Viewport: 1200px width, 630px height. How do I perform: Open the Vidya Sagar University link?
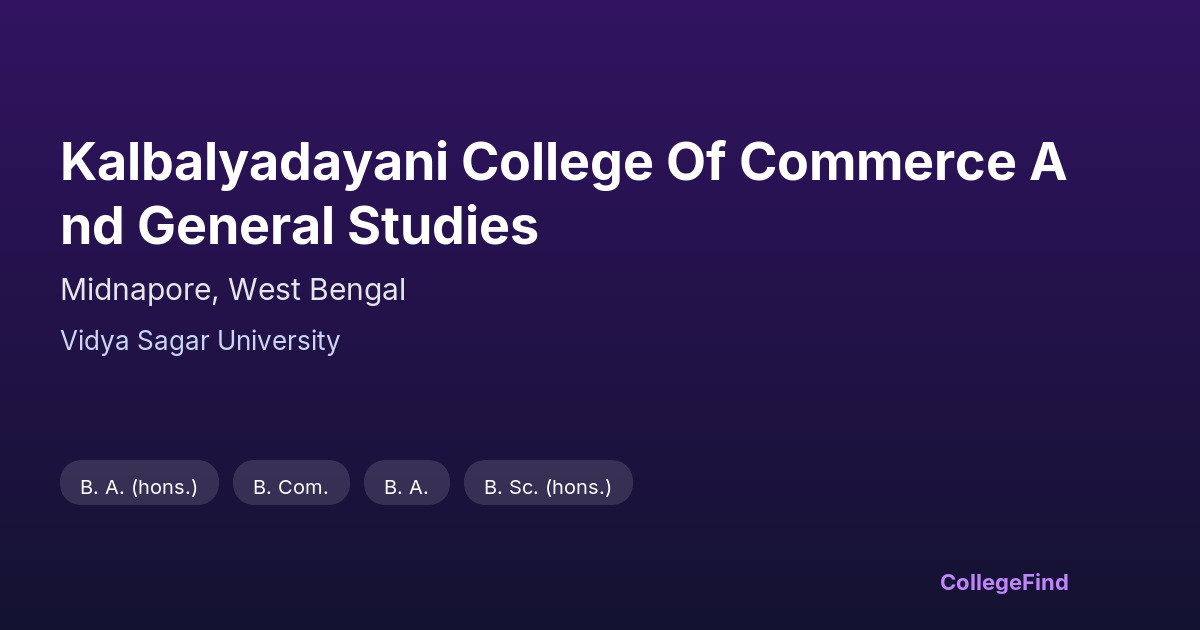point(200,341)
